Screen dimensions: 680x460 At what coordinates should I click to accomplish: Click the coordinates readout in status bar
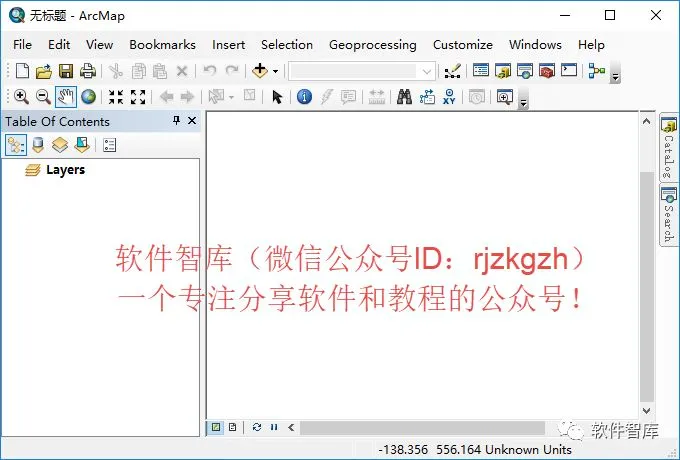(x=475, y=450)
